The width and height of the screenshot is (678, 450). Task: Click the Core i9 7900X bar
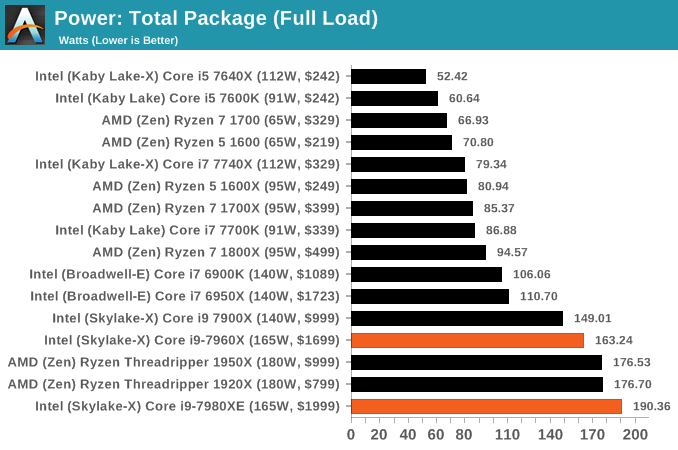(457, 318)
